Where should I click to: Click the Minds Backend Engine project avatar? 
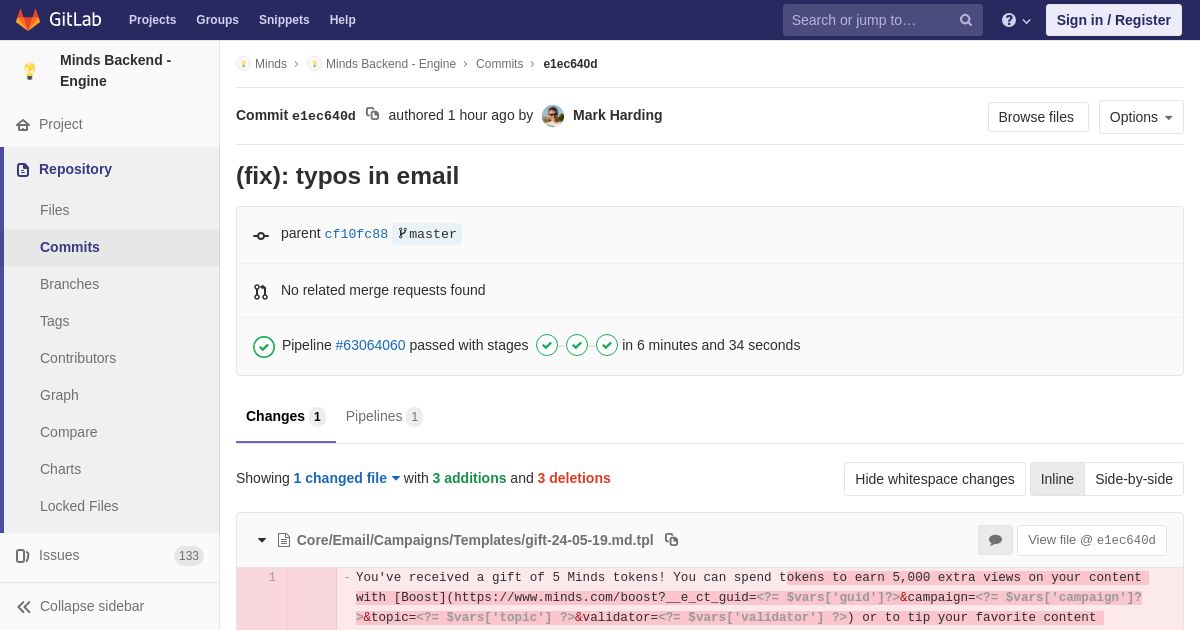[30, 71]
